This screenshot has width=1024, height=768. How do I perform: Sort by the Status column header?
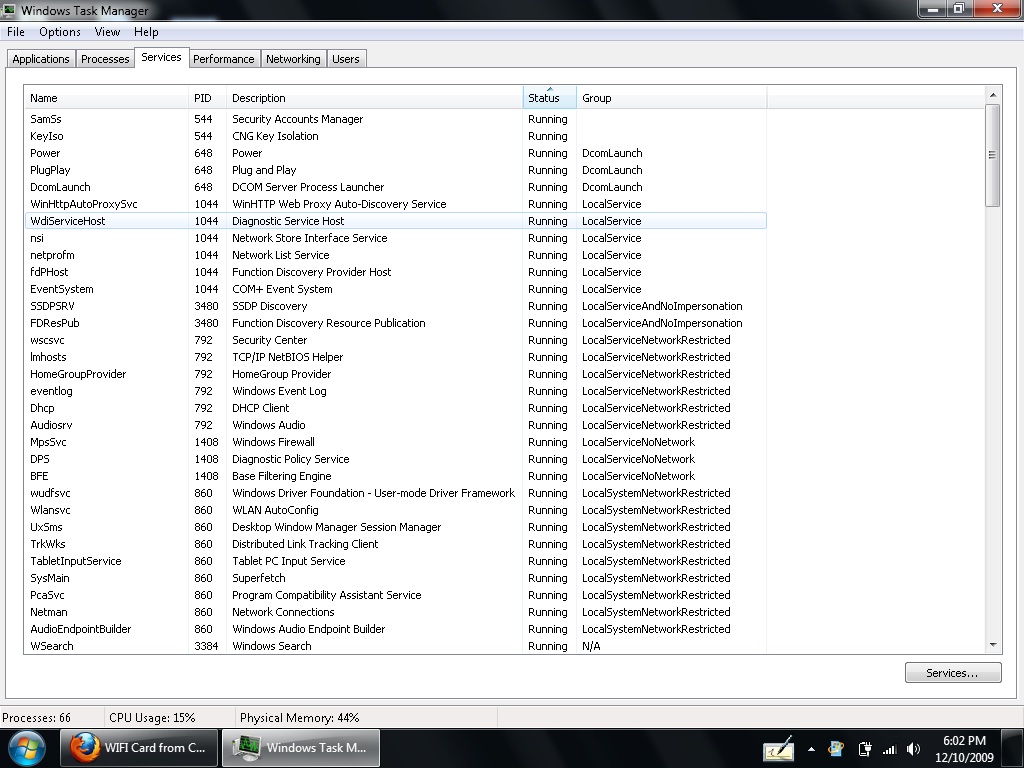[549, 98]
